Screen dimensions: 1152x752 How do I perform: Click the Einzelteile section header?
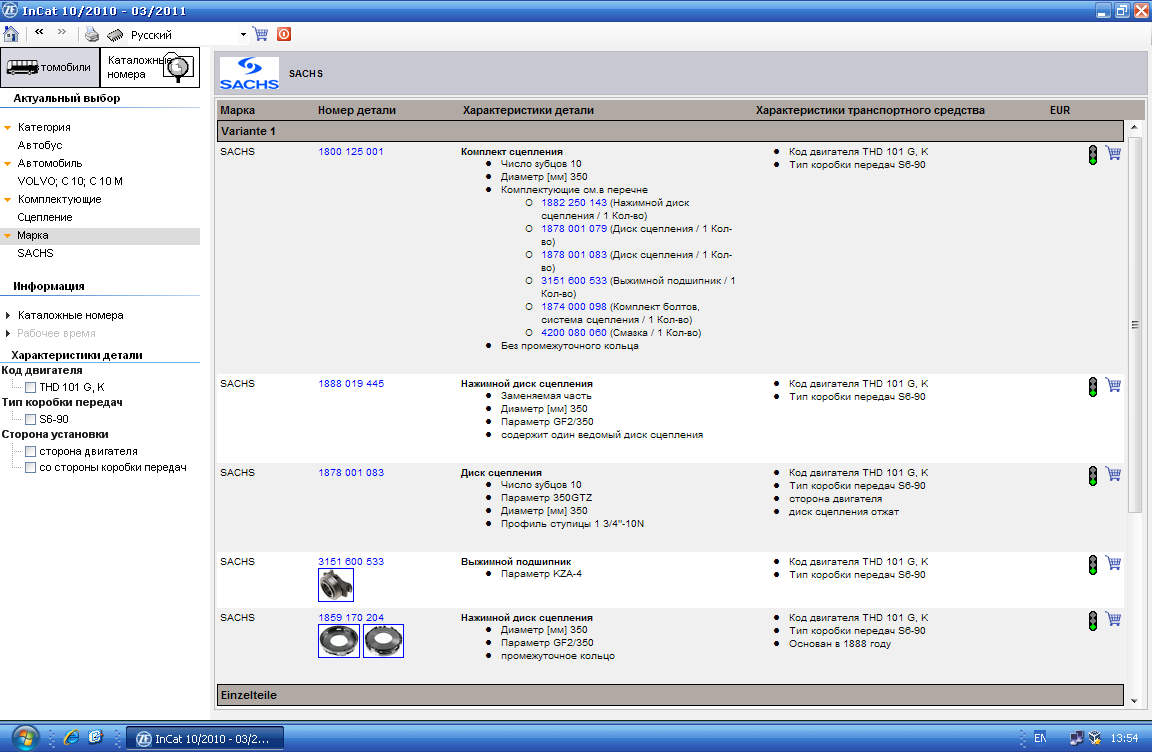point(670,695)
